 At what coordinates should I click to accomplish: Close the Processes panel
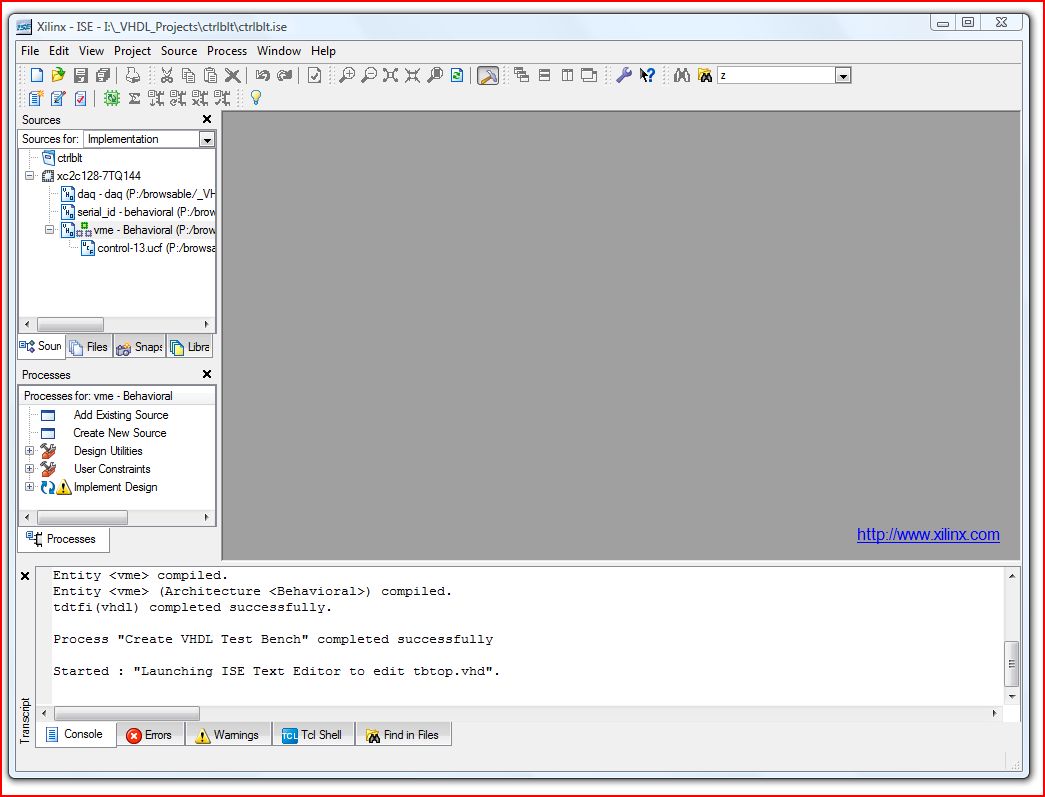pyautogui.click(x=207, y=375)
